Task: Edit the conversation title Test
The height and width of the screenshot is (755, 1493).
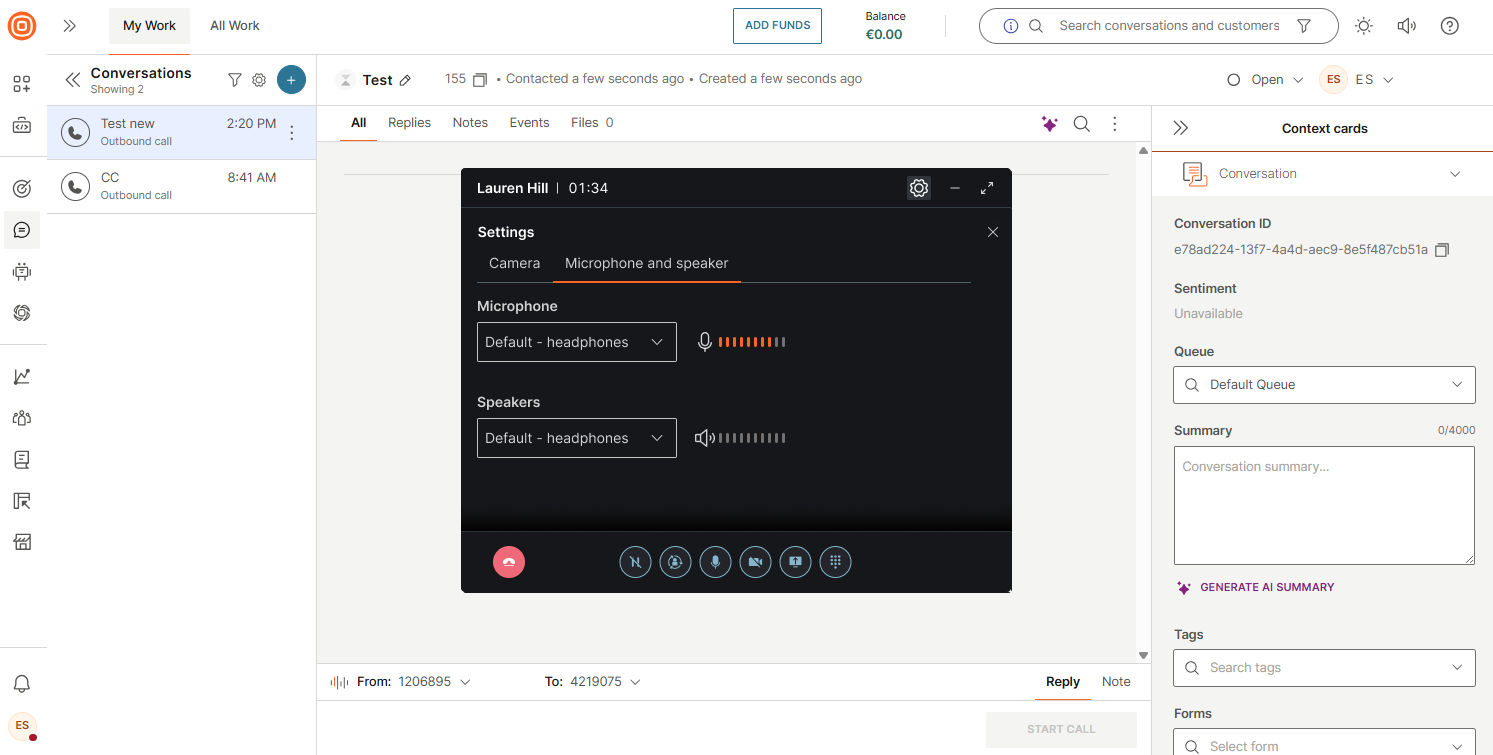Action: pos(405,80)
